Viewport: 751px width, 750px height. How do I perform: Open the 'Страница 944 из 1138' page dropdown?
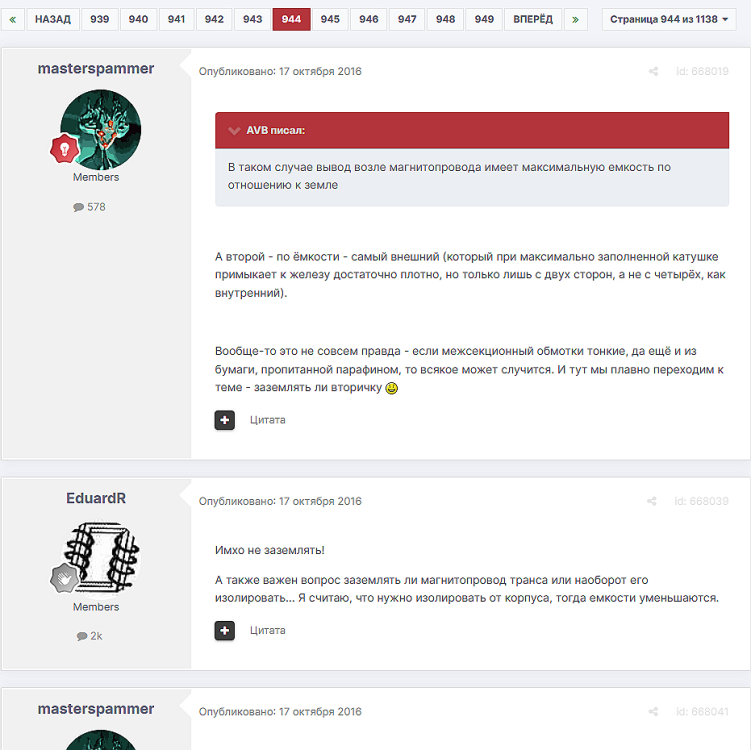(669, 20)
